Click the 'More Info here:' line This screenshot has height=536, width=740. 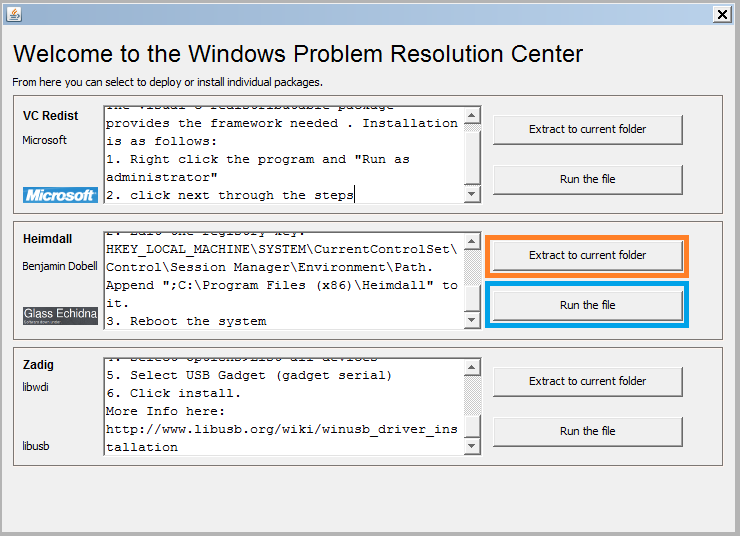[165, 411]
